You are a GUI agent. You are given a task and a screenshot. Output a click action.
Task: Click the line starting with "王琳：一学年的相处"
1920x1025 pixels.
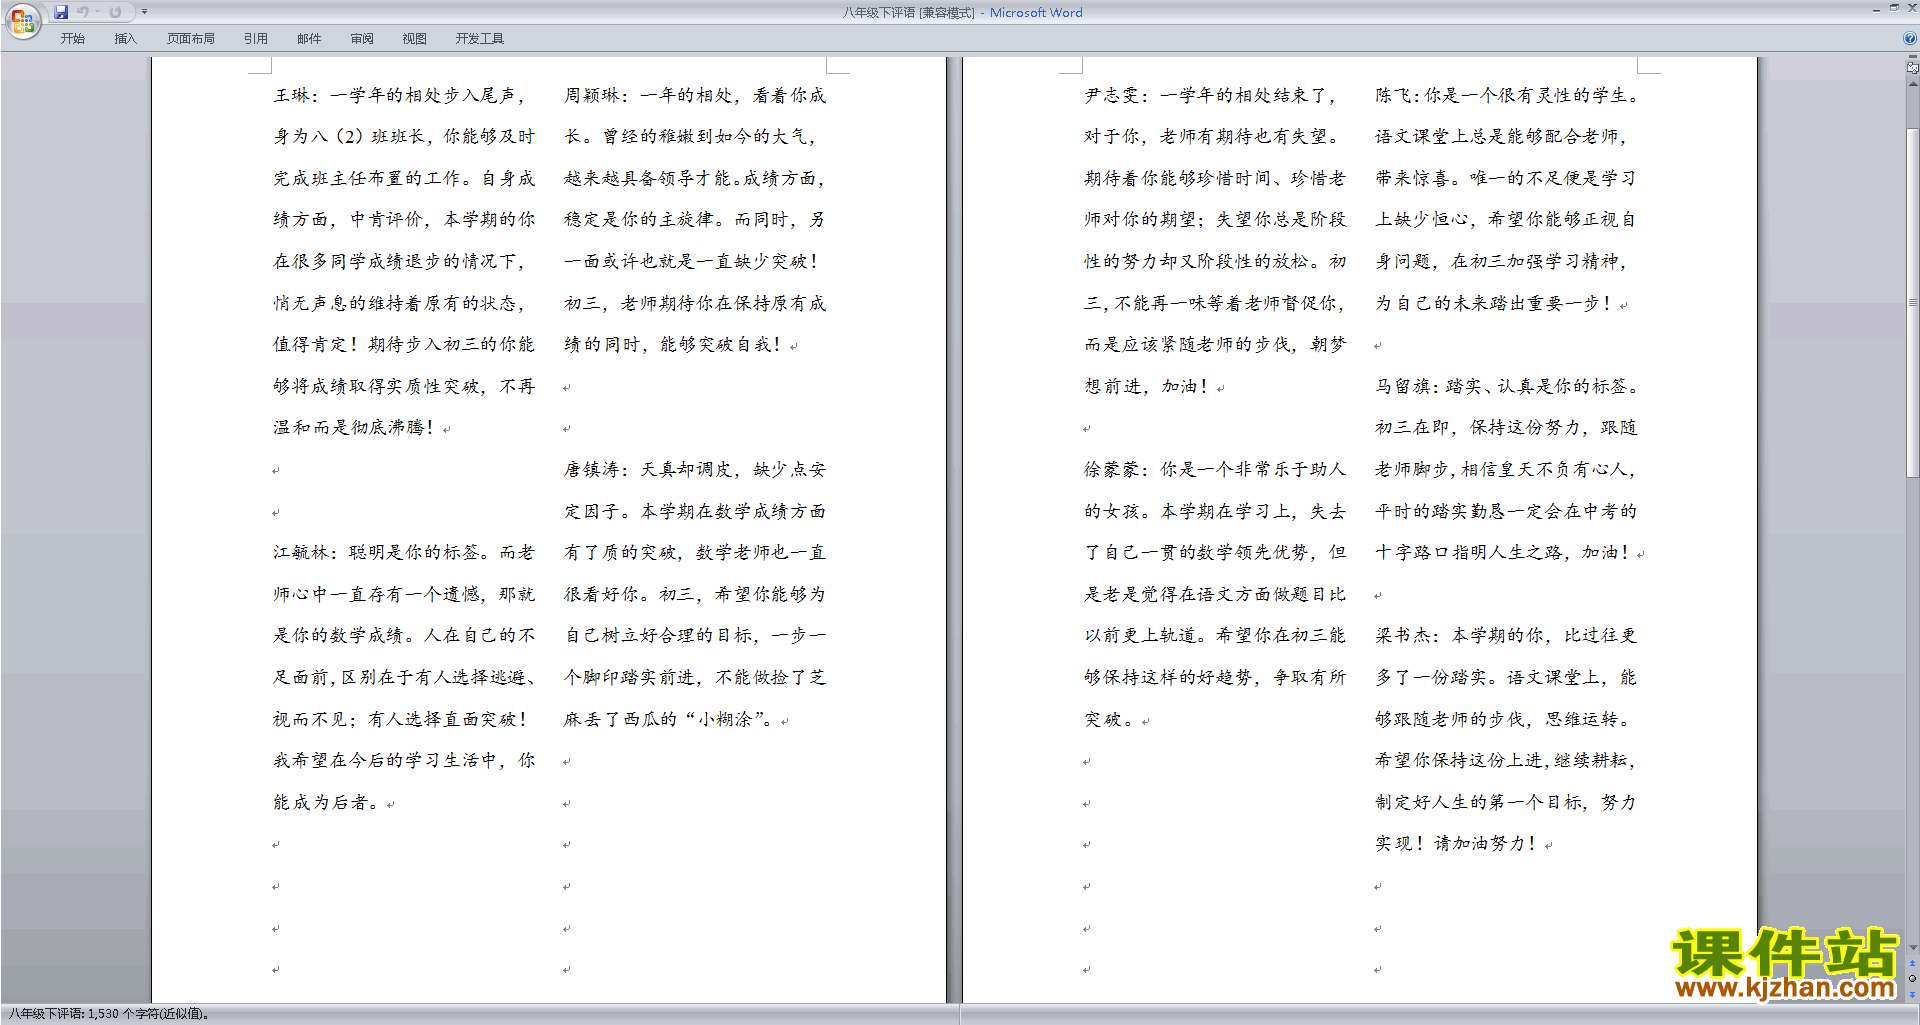tap(400, 96)
